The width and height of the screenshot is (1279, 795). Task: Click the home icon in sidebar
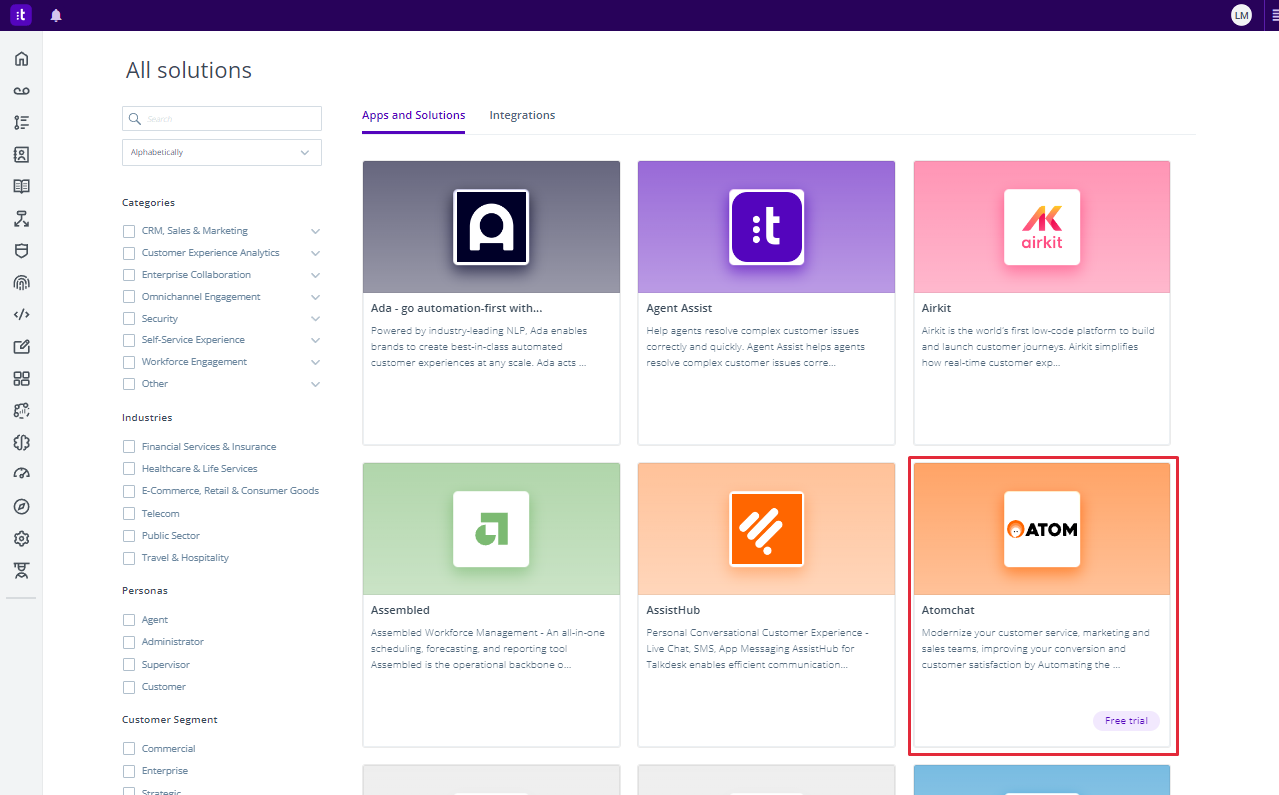point(21,59)
